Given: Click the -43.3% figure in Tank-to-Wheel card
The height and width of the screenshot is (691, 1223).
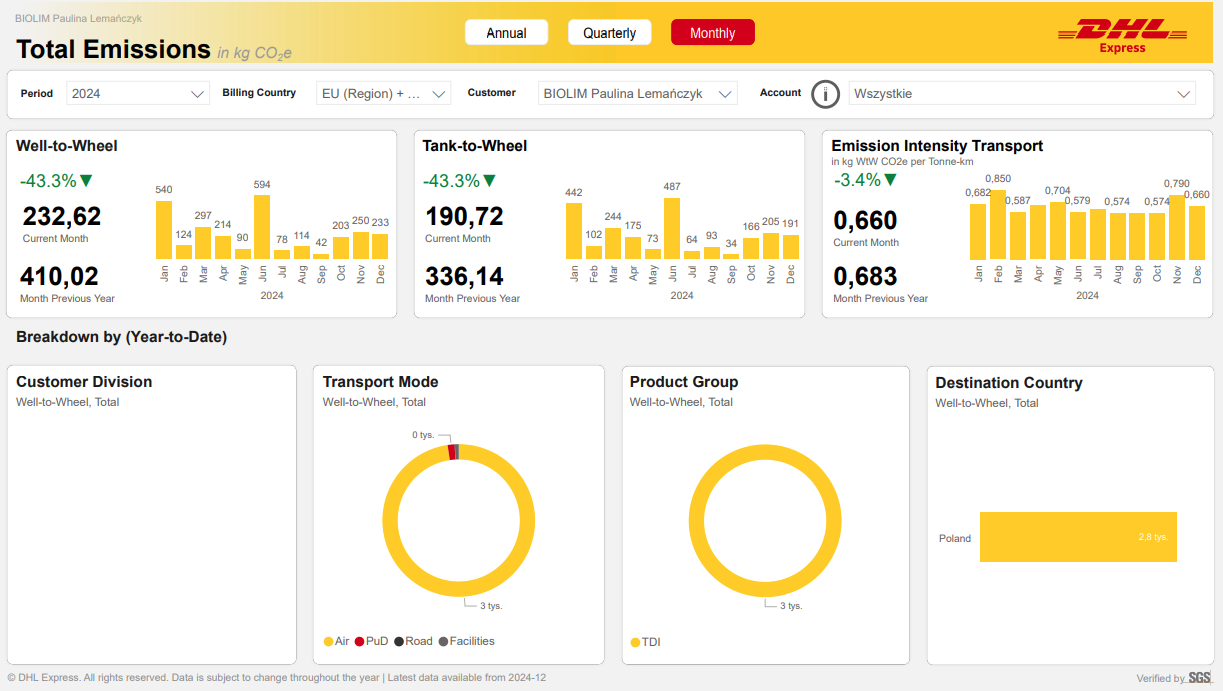Looking at the screenshot, I should [x=451, y=181].
